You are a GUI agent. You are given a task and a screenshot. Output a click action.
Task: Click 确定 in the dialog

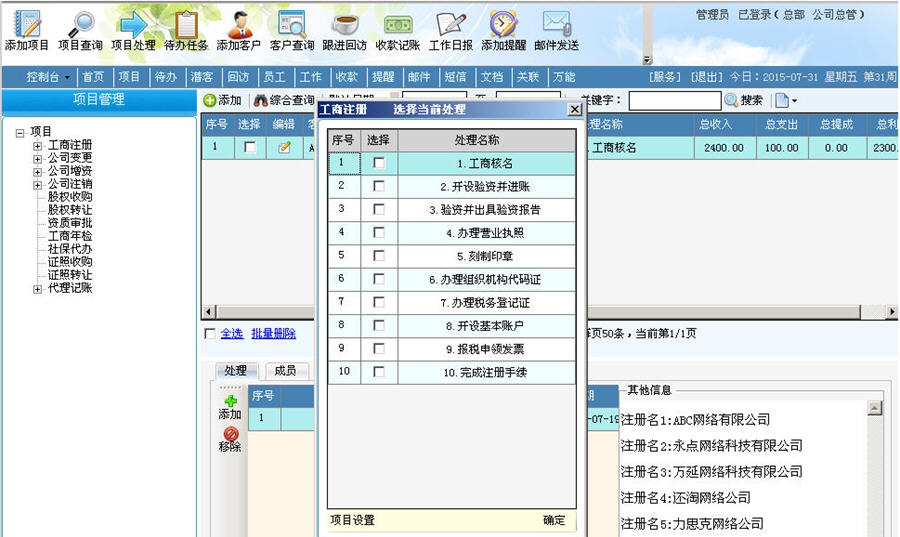point(554,520)
